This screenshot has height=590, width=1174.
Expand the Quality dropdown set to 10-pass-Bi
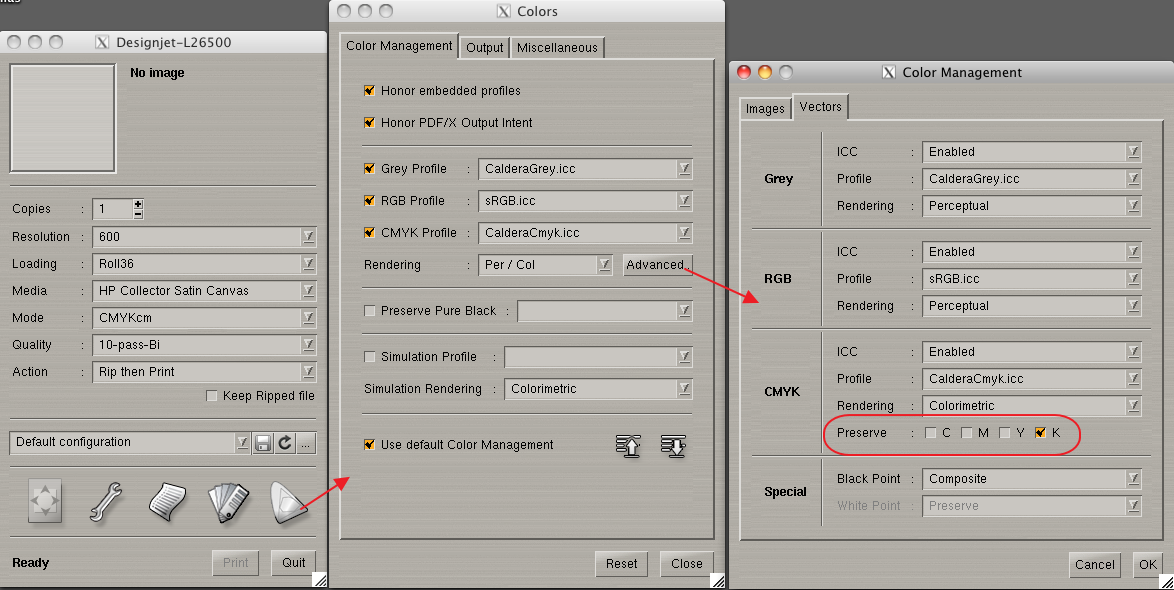pos(205,345)
